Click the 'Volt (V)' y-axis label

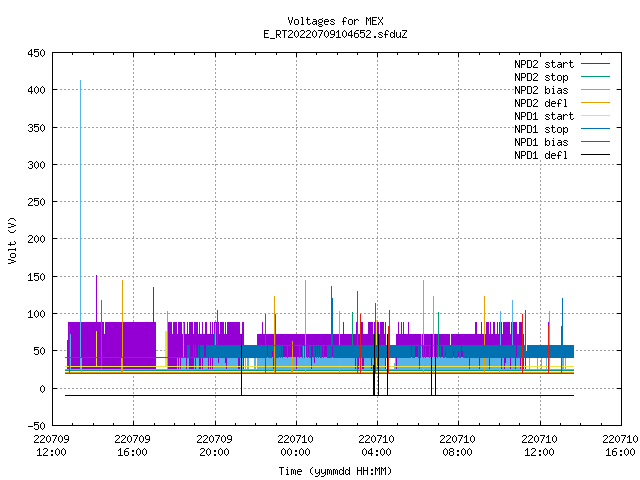pyautogui.click(x=12, y=240)
